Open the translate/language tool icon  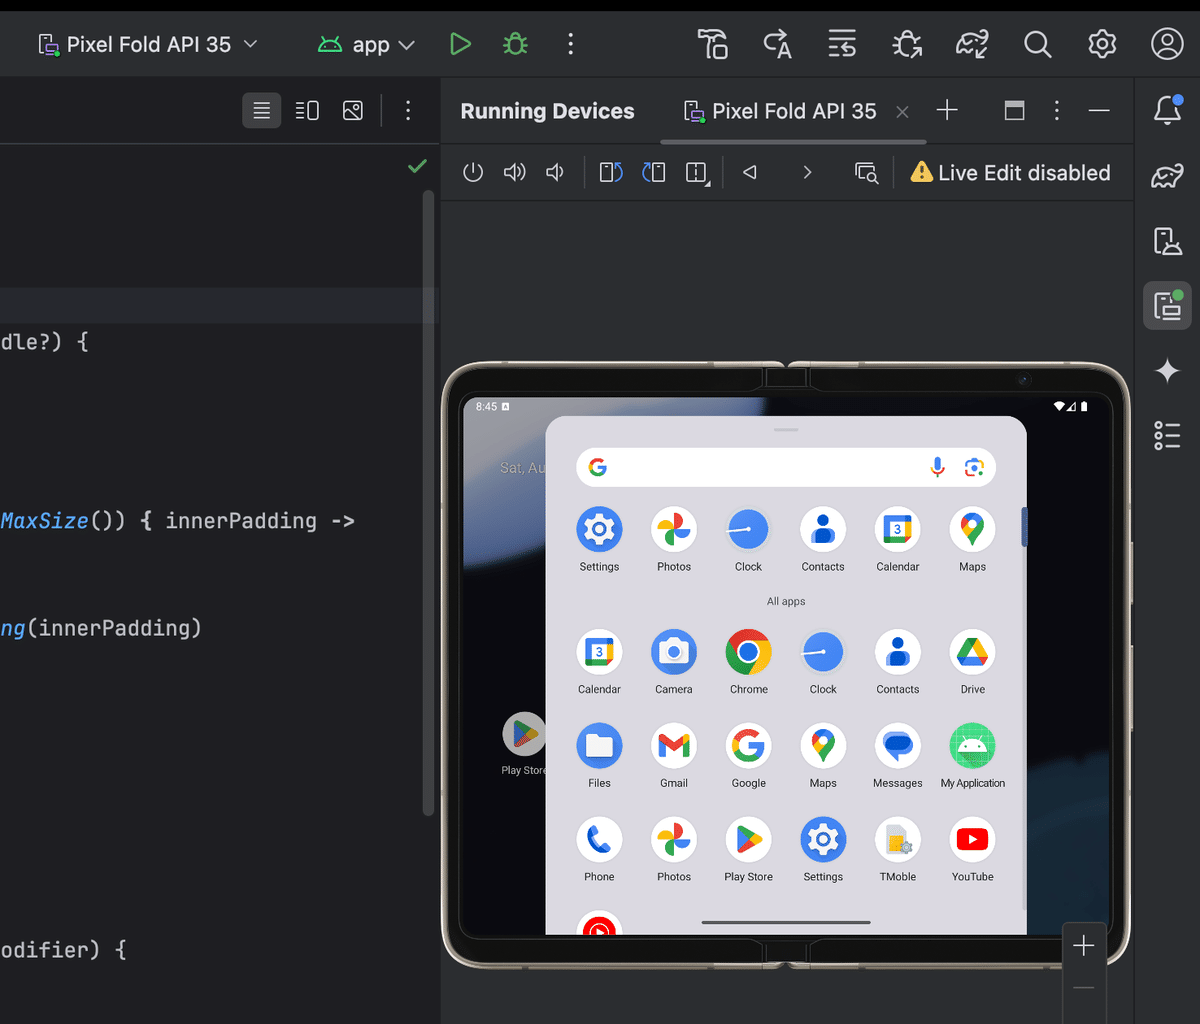777,44
